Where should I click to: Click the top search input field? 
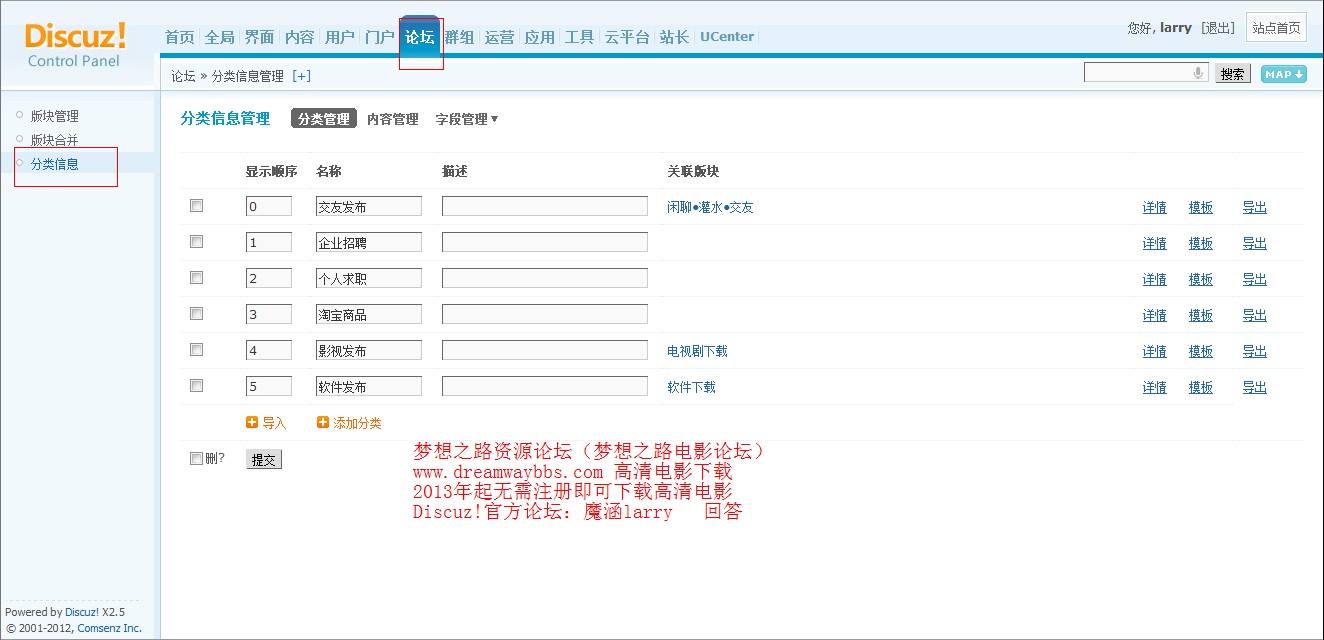[x=1146, y=73]
